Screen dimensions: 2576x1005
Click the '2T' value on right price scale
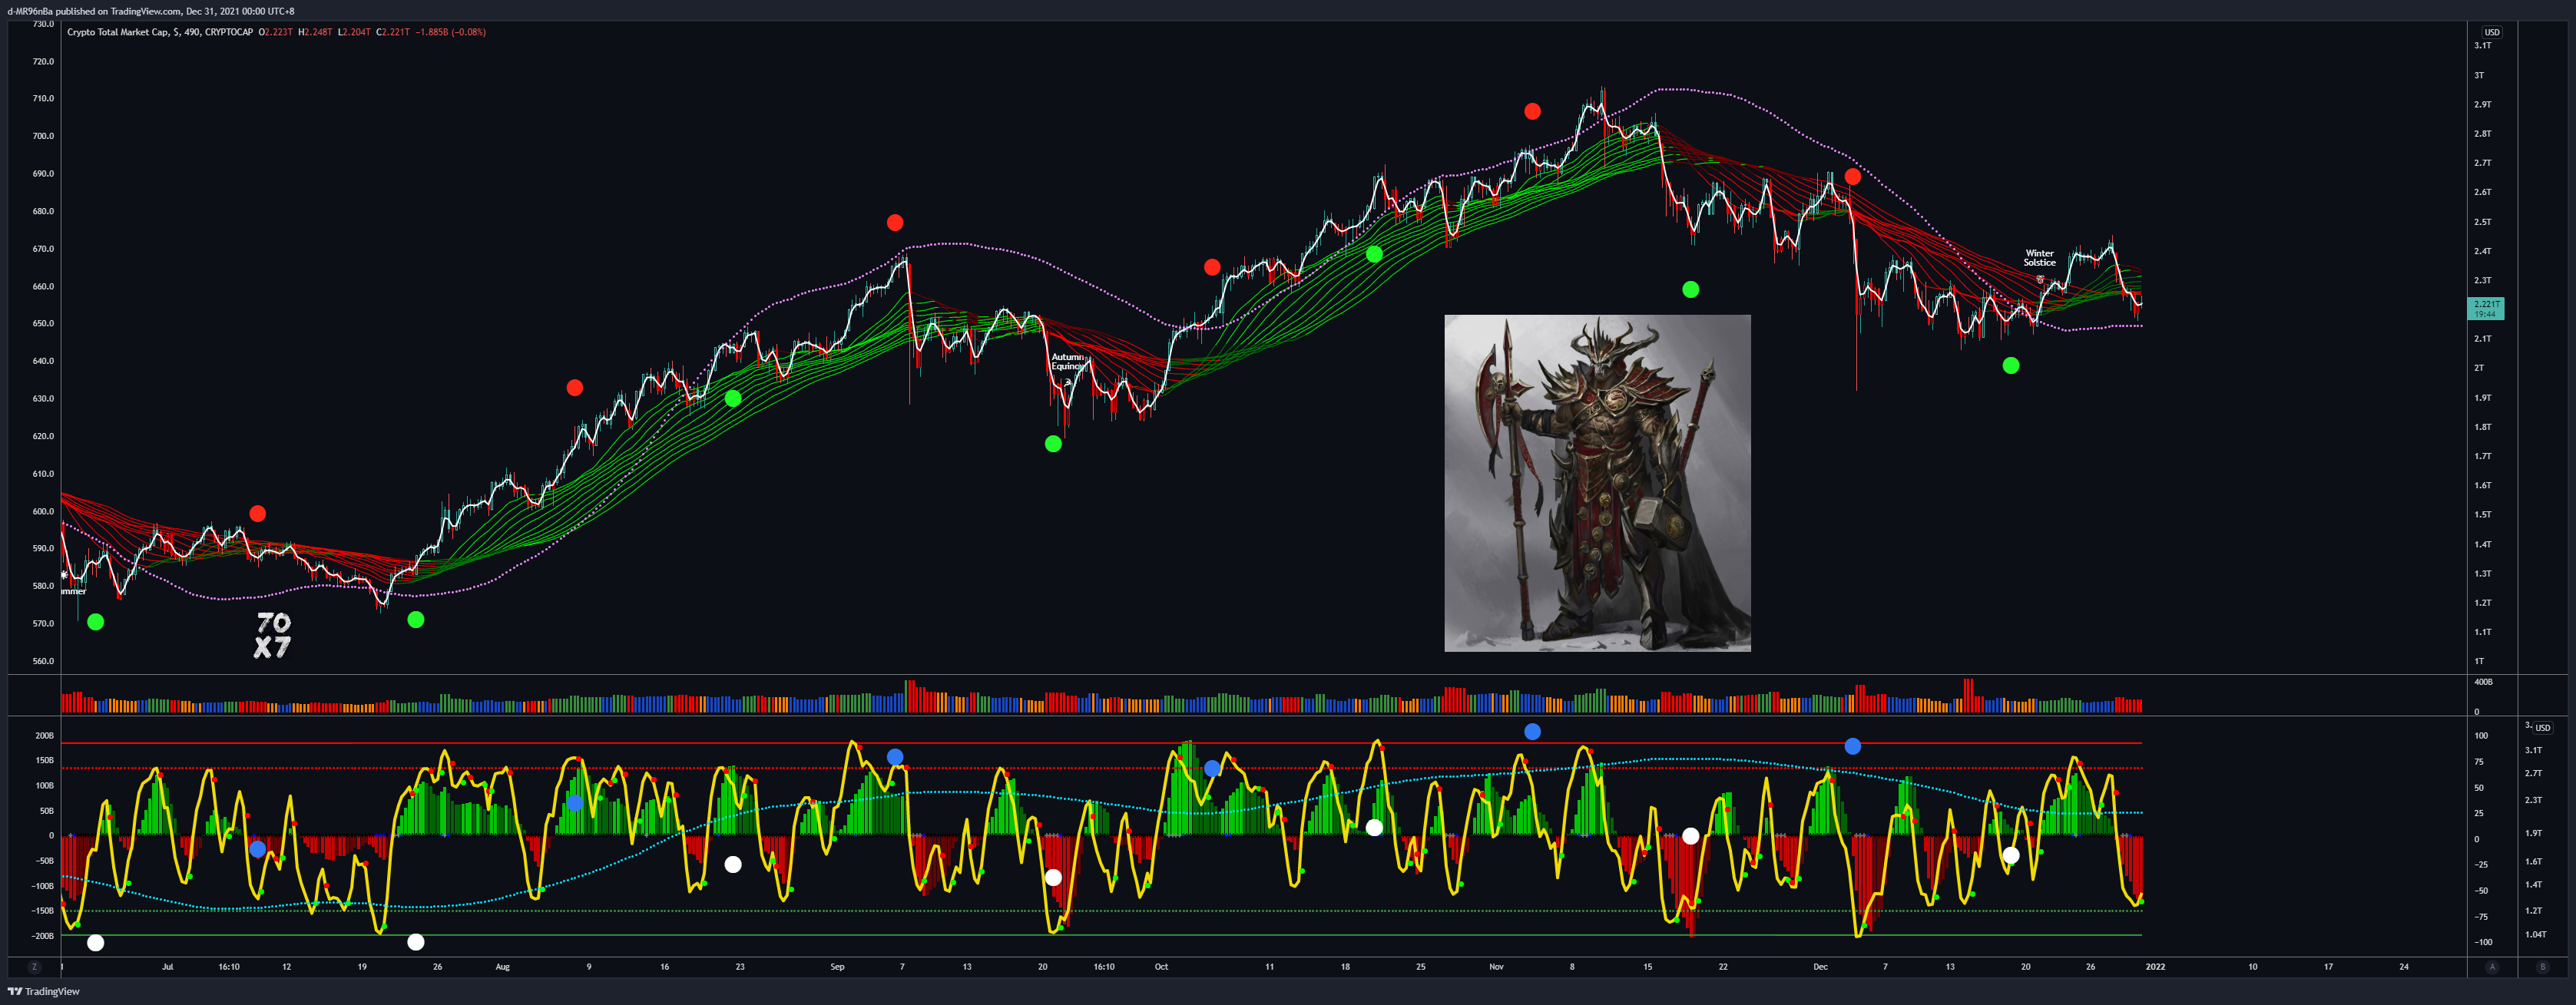click(2479, 368)
